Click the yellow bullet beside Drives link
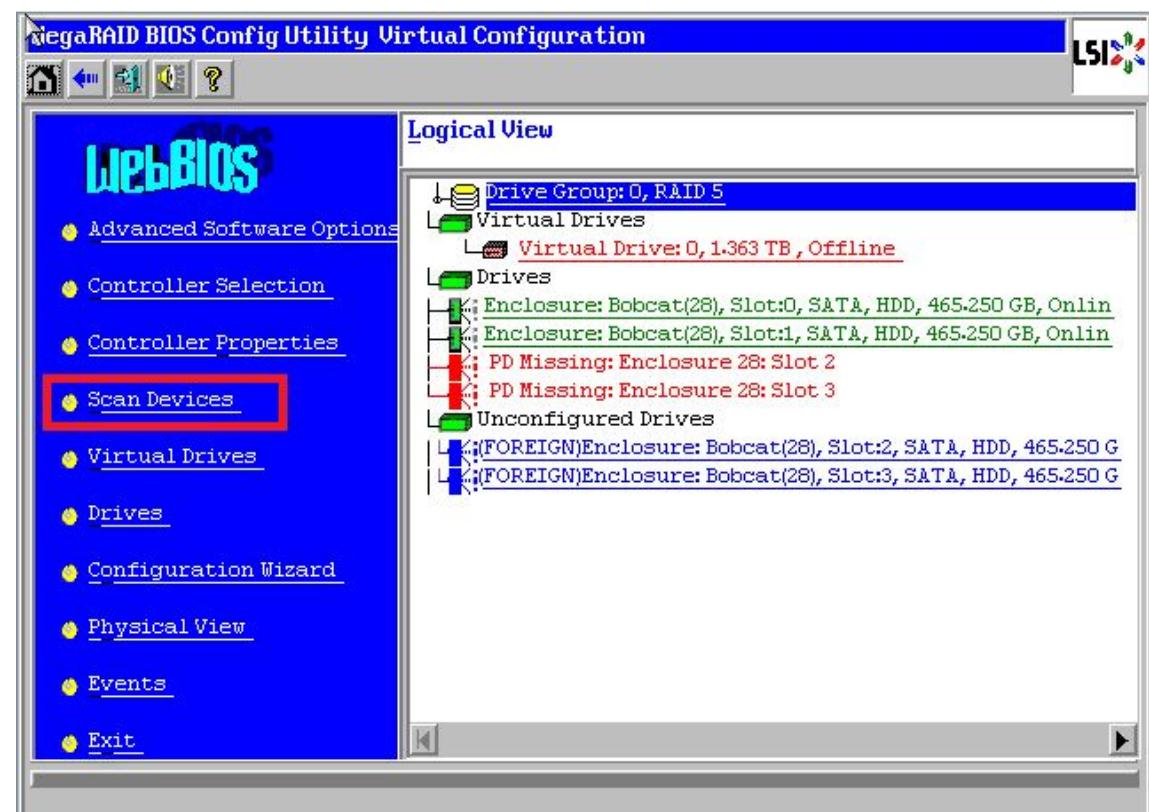1149x812 pixels. pos(70,517)
